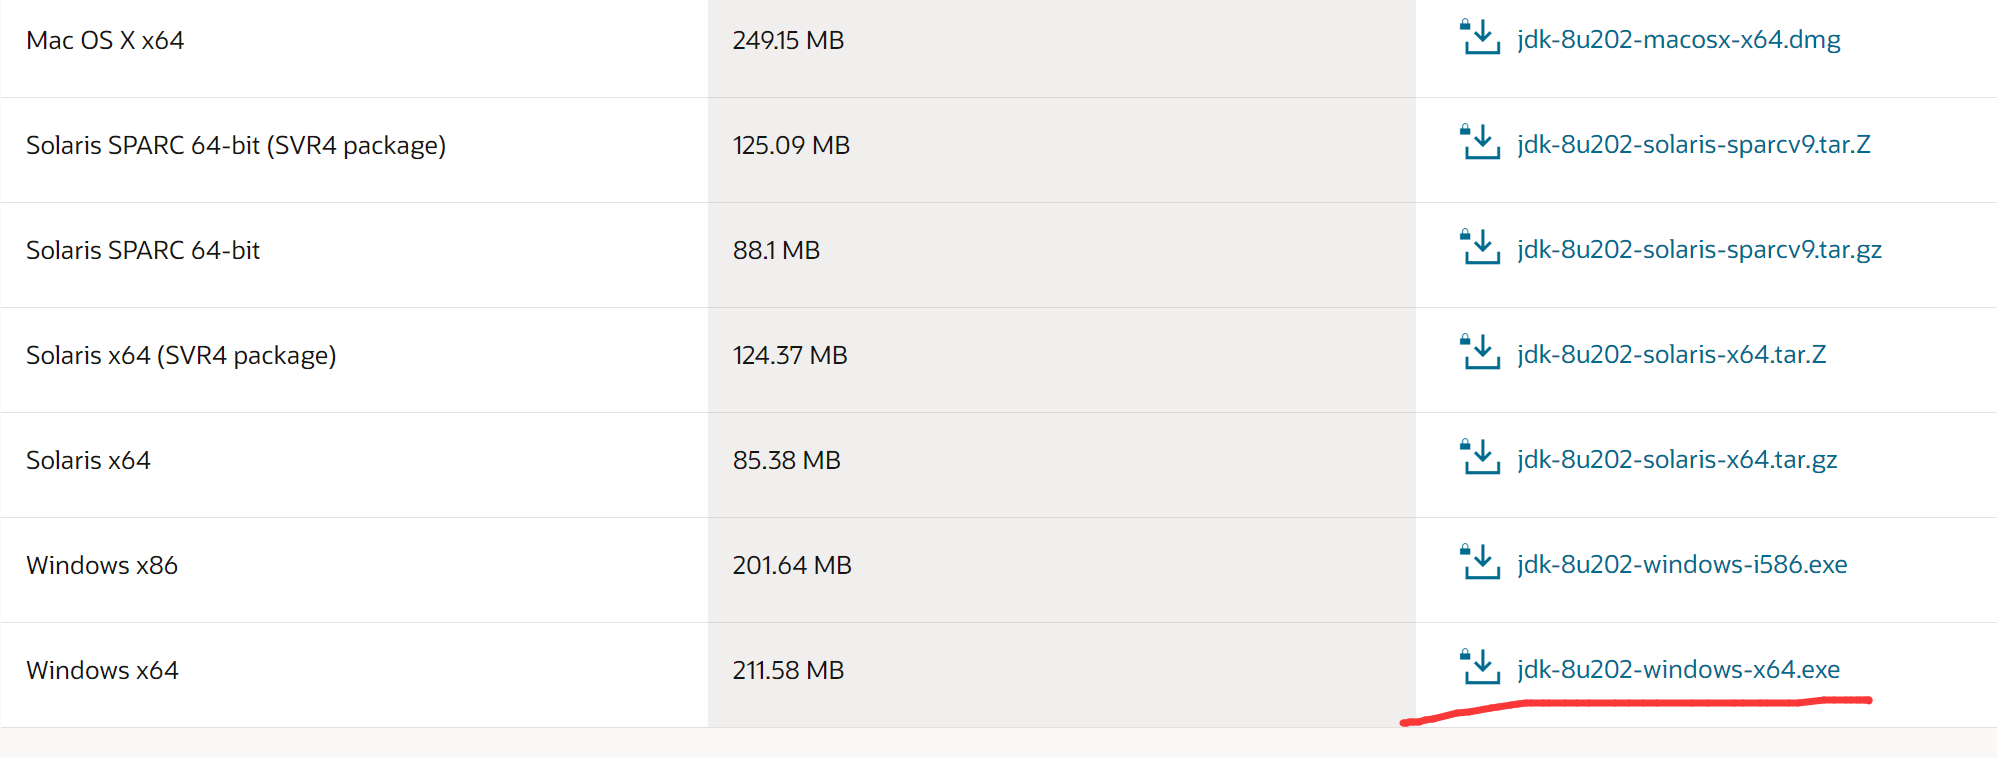1997x758 pixels.
Task: Download jdk-8u202-macosx-x64.dmg link
Action: point(1678,40)
